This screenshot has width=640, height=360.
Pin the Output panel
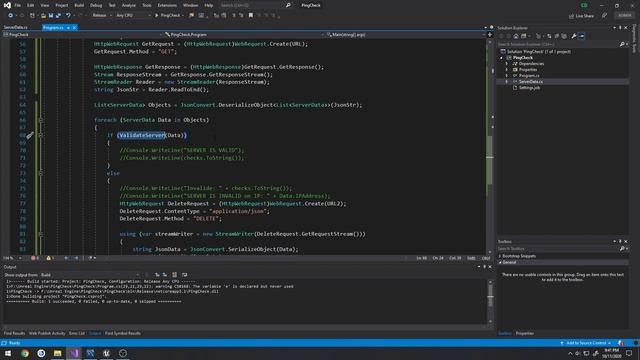click(x=484, y=267)
